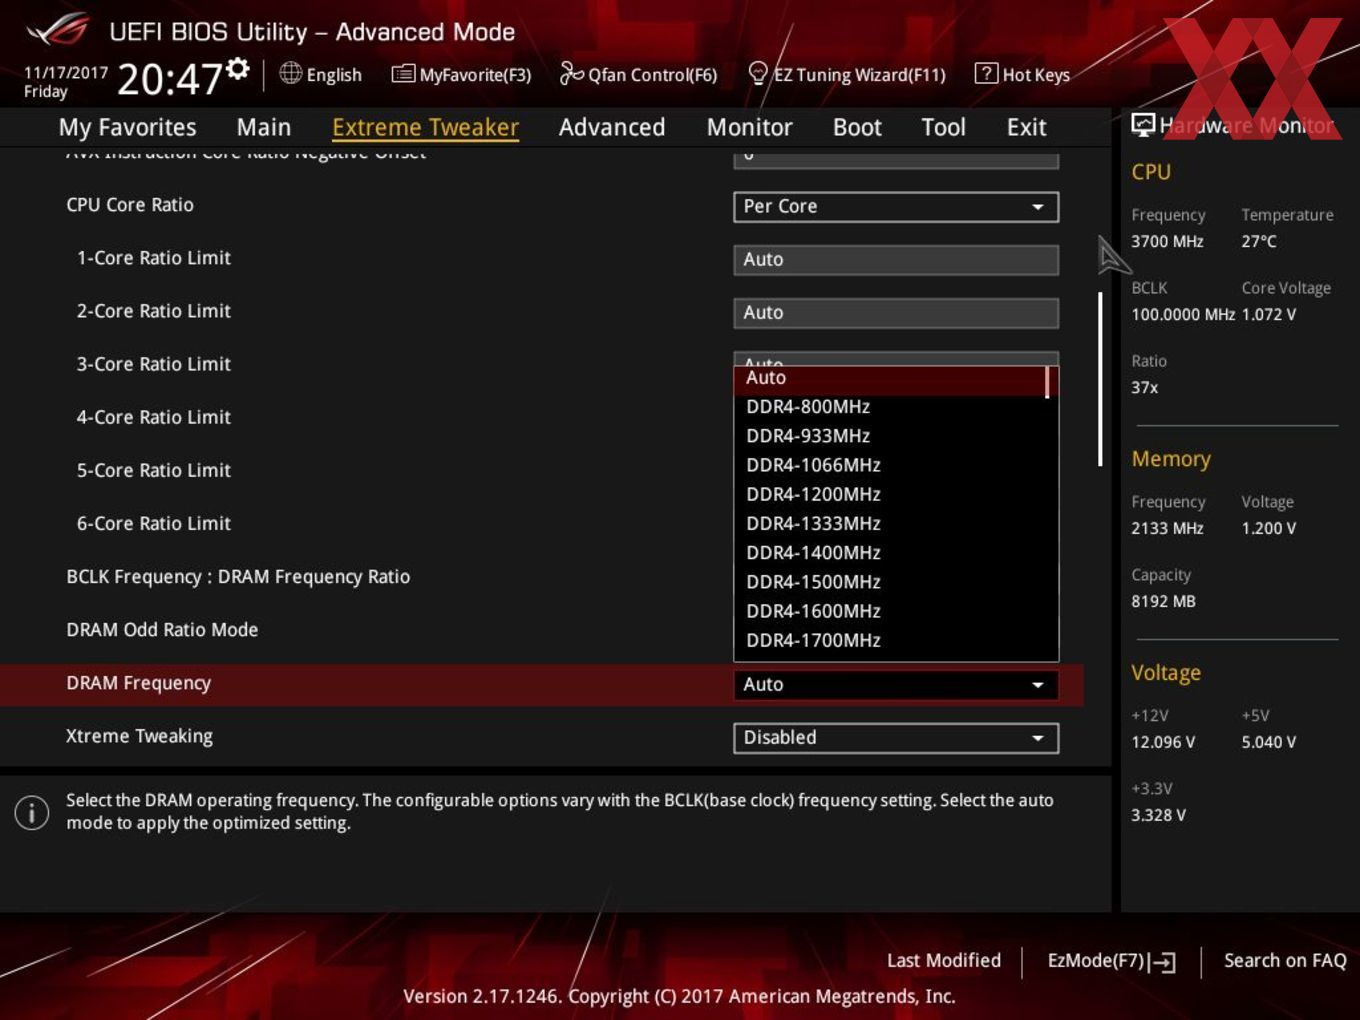The image size is (1360, 1020).
Task: Go to the Exit tab
Action: point(1026,127)
